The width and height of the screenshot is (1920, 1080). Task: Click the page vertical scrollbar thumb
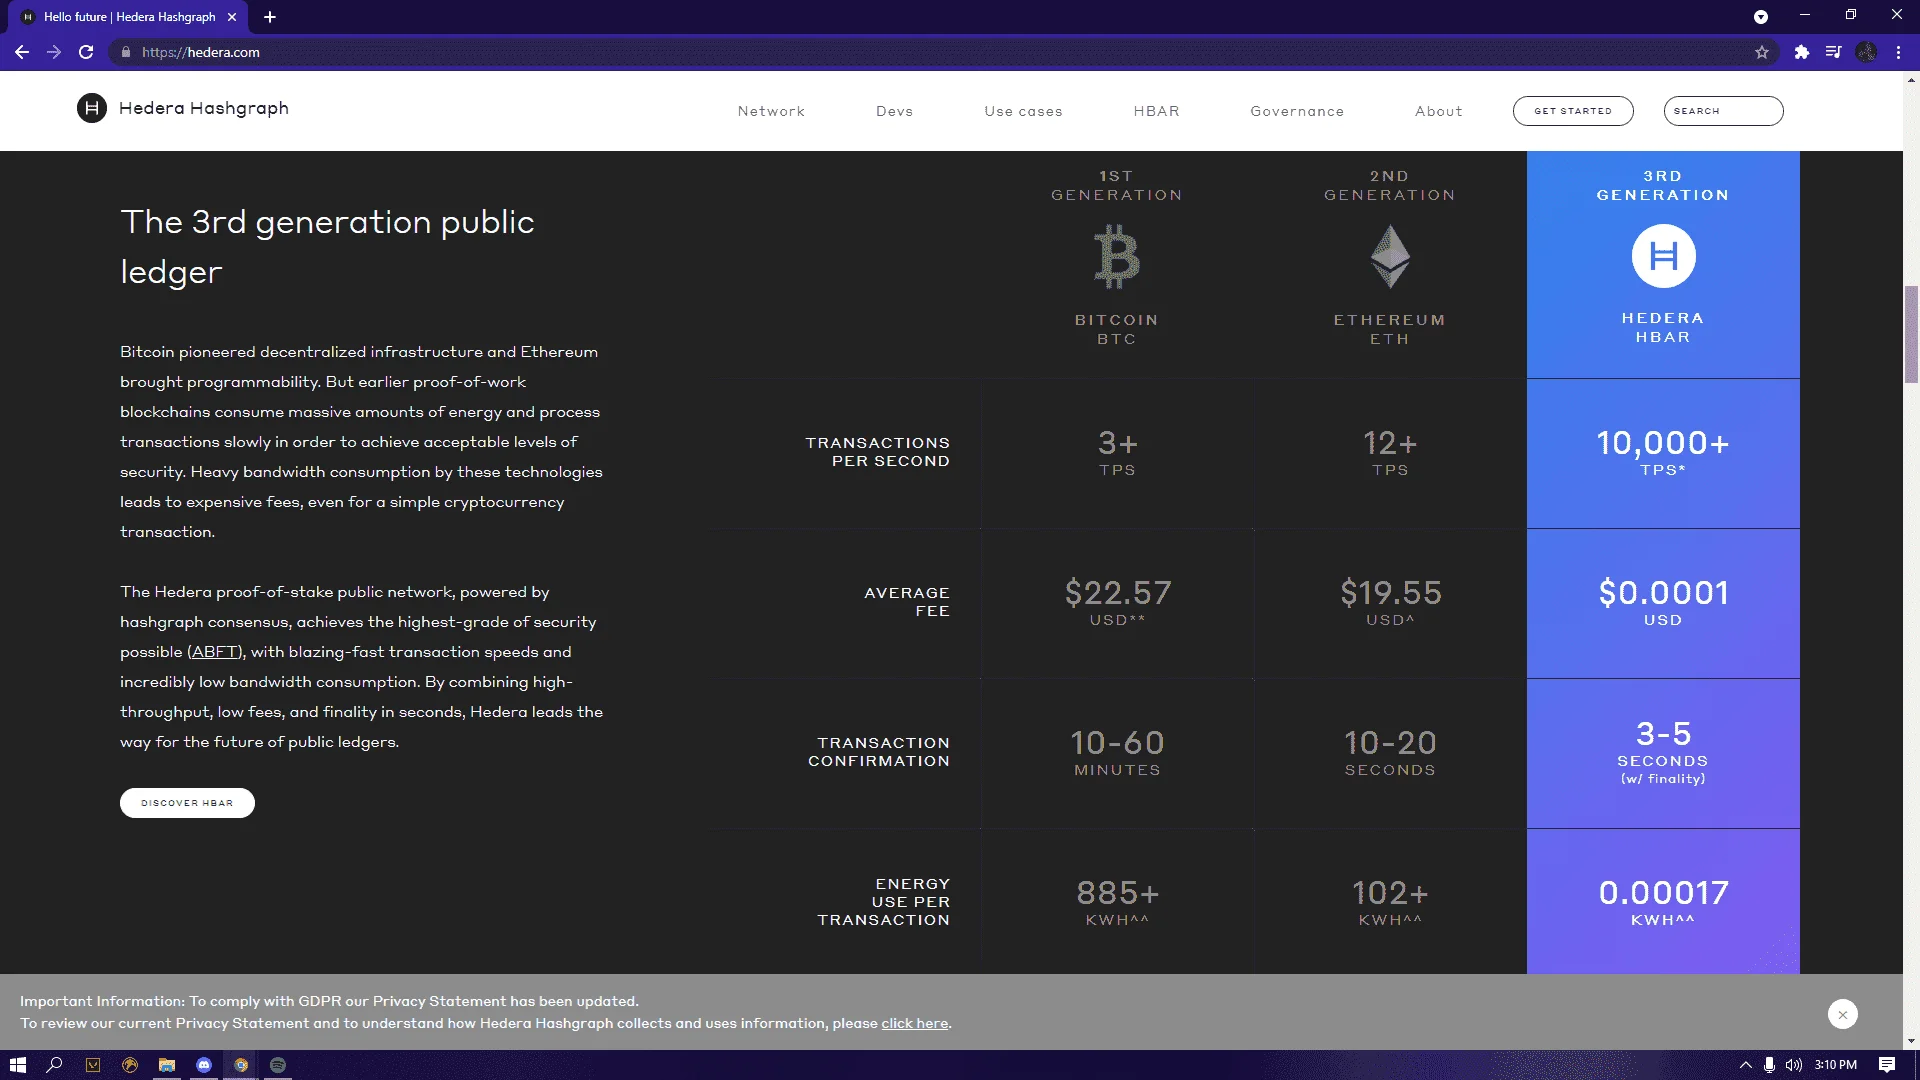point(1911,333)
